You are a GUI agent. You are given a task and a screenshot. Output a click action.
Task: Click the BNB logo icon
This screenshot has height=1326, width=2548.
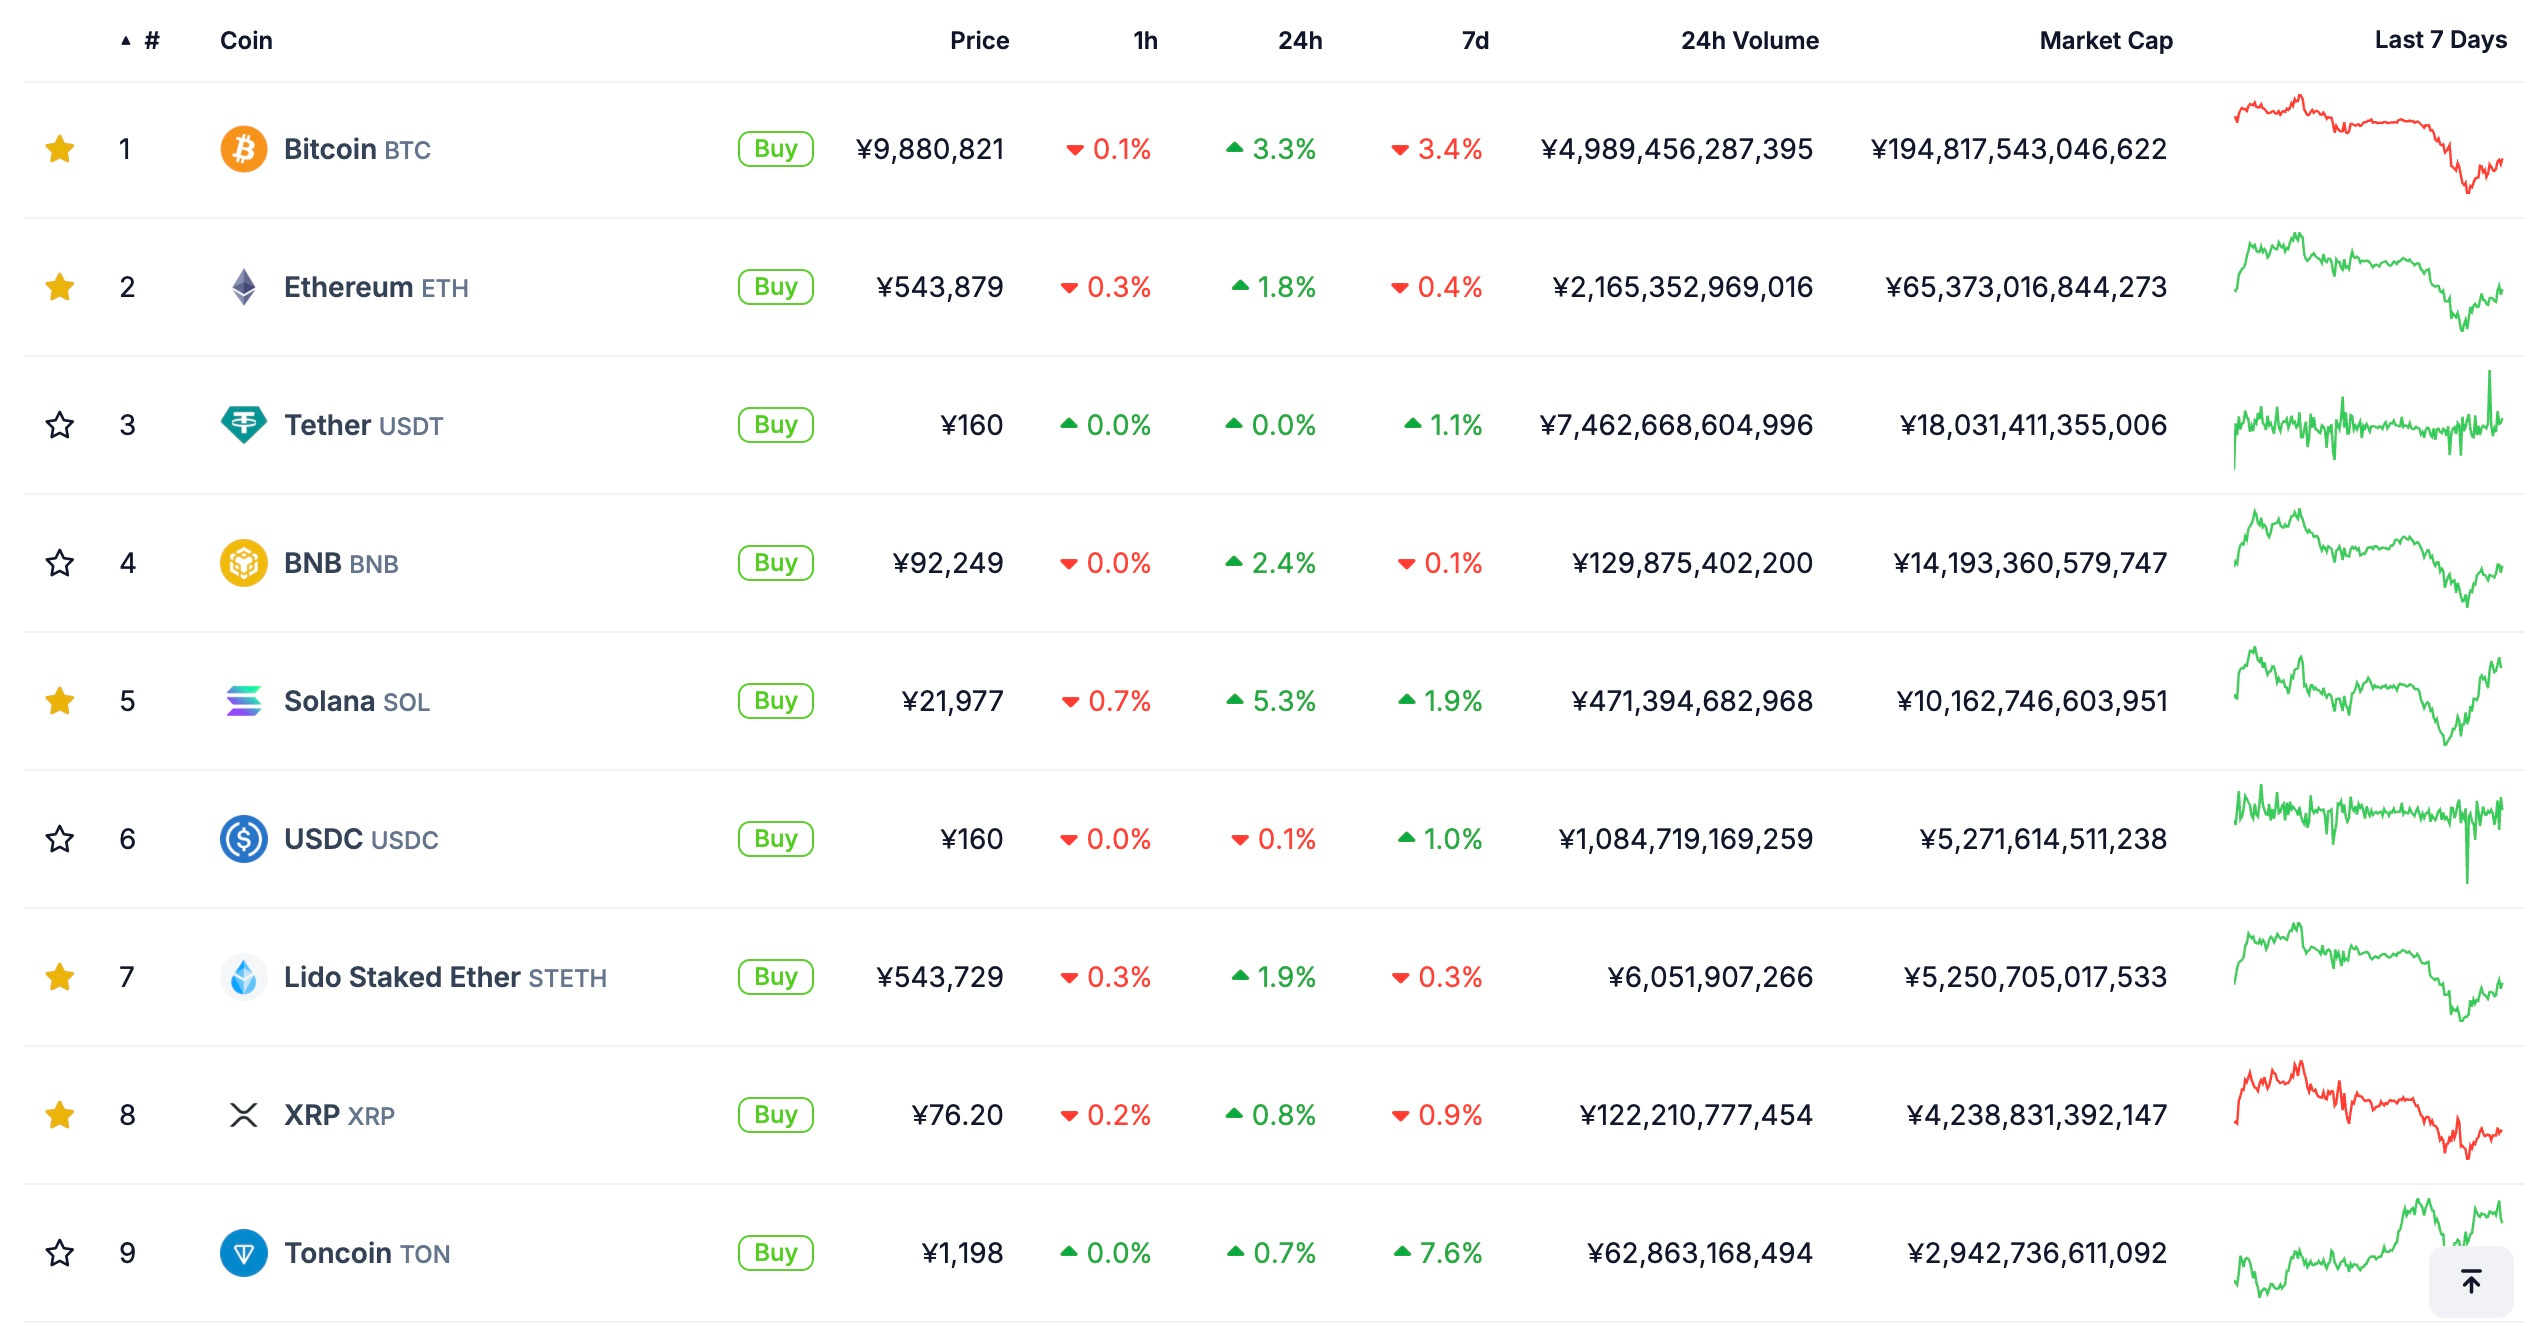click(243, 563)
